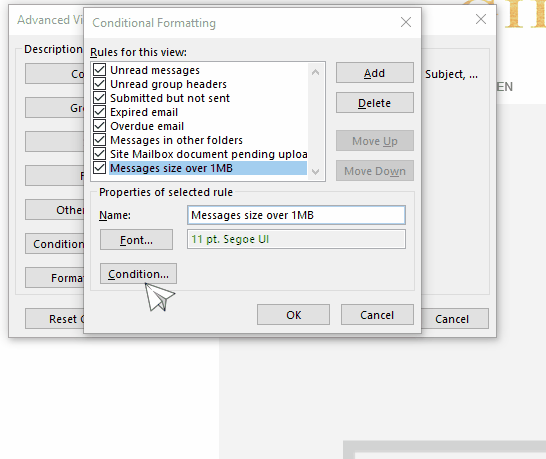
Task: Disable the Submitted but not sent rule
Action: point(100,98)
